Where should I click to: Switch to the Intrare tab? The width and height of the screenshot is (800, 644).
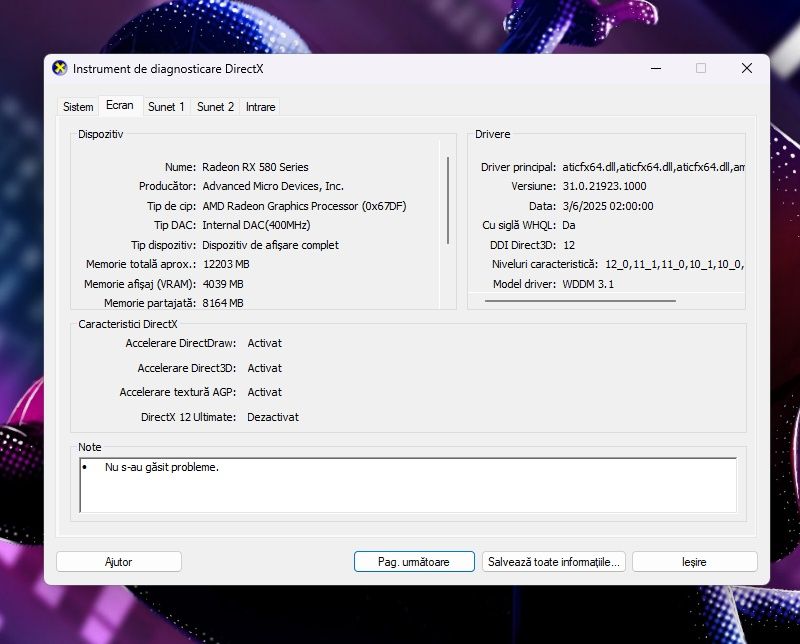[x=260, y=107]
